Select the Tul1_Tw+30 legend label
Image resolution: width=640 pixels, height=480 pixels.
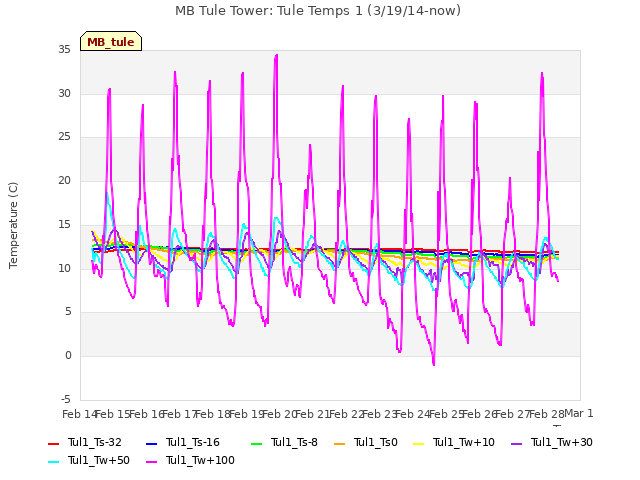point(562,442)
